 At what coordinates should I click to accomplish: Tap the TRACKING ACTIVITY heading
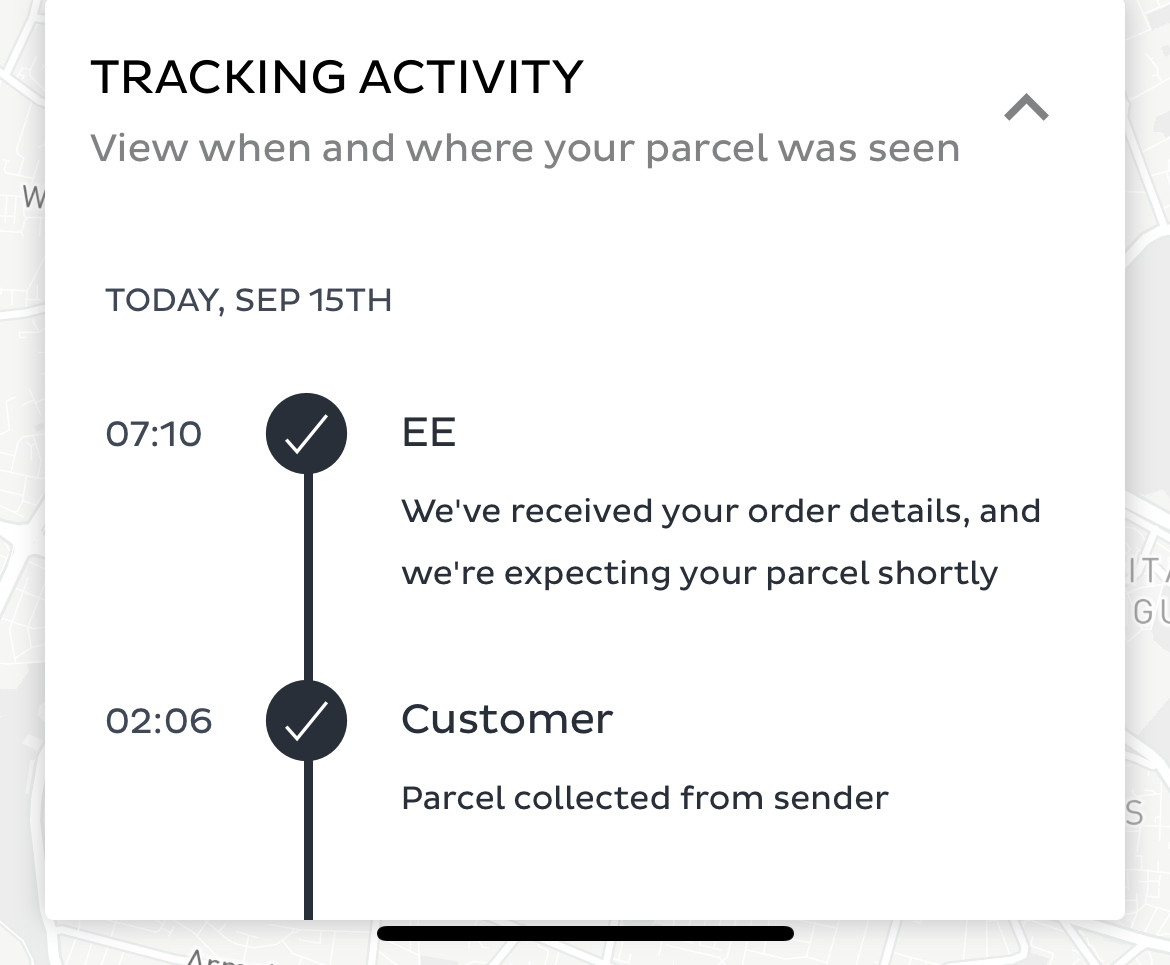click(337, 77)
